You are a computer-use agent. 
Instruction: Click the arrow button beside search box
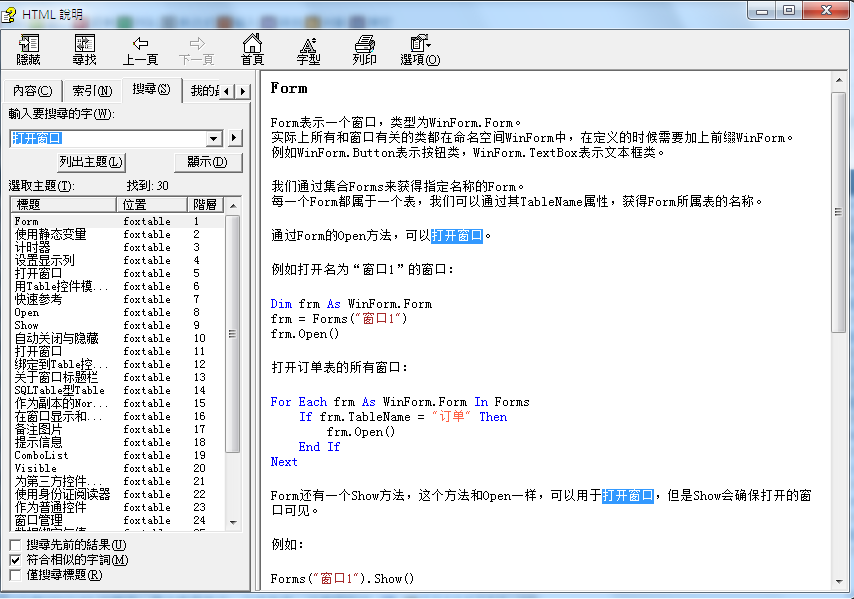point(235,138)
